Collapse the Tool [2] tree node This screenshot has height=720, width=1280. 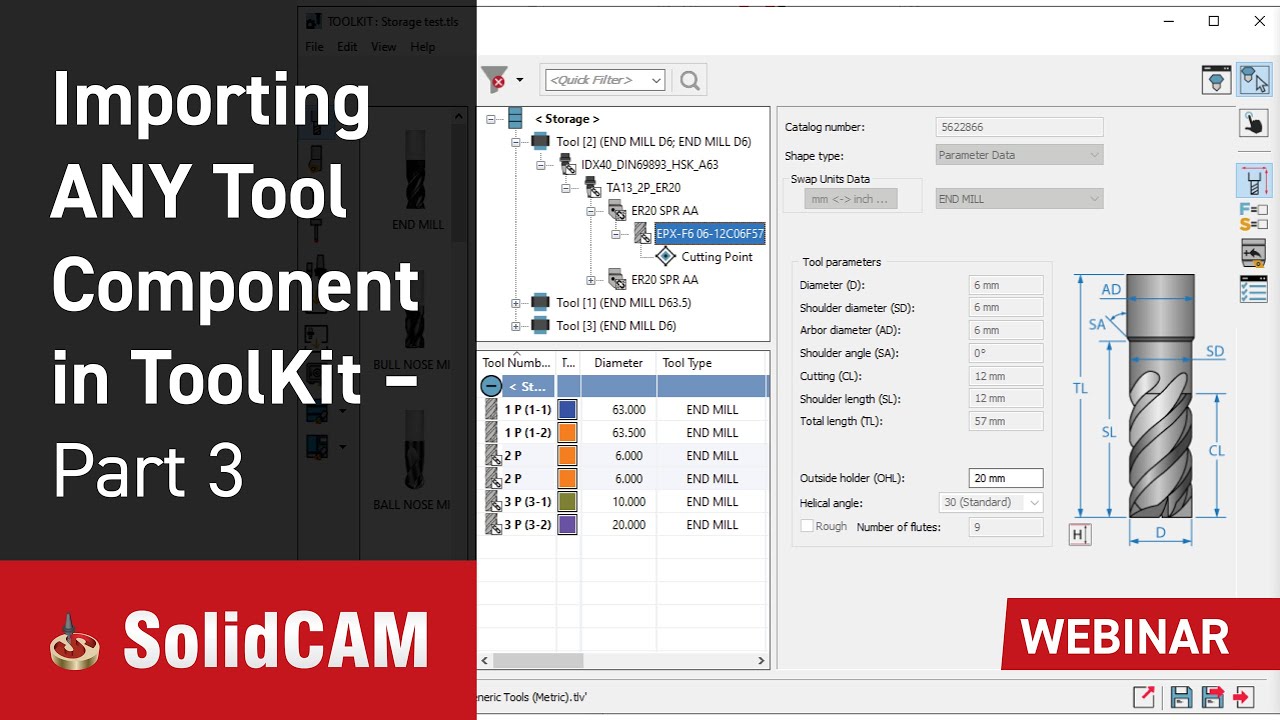(x=515, y=142)
